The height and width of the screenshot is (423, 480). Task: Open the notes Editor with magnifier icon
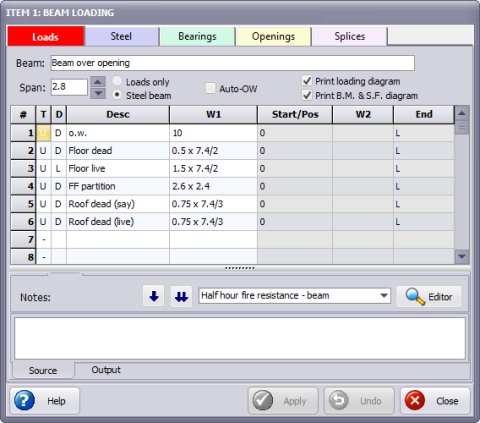coord(429,296)
